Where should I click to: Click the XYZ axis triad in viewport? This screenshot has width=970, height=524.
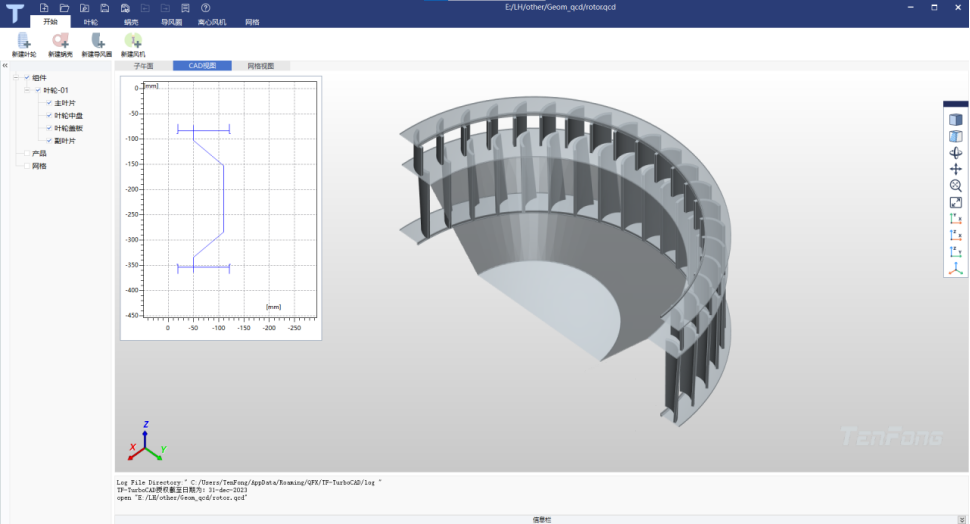[x=147, y=442]
